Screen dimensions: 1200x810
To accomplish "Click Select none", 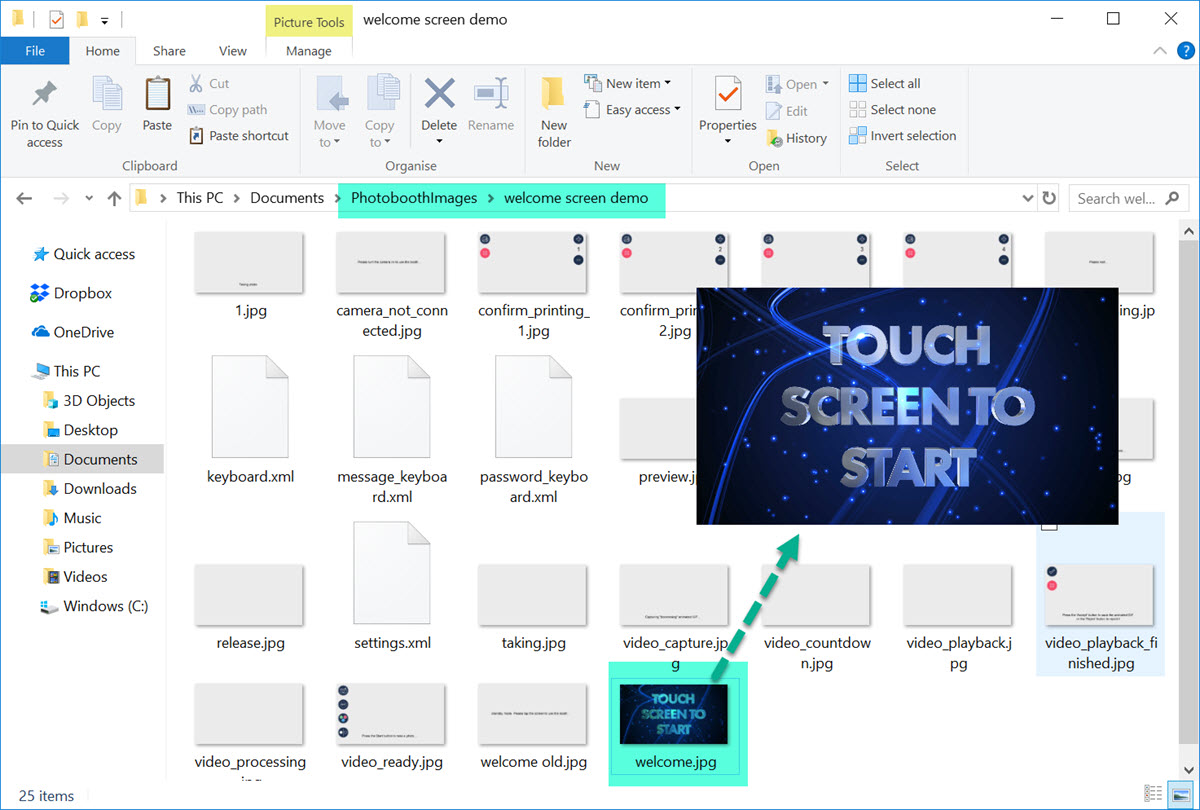I will 893,110.
